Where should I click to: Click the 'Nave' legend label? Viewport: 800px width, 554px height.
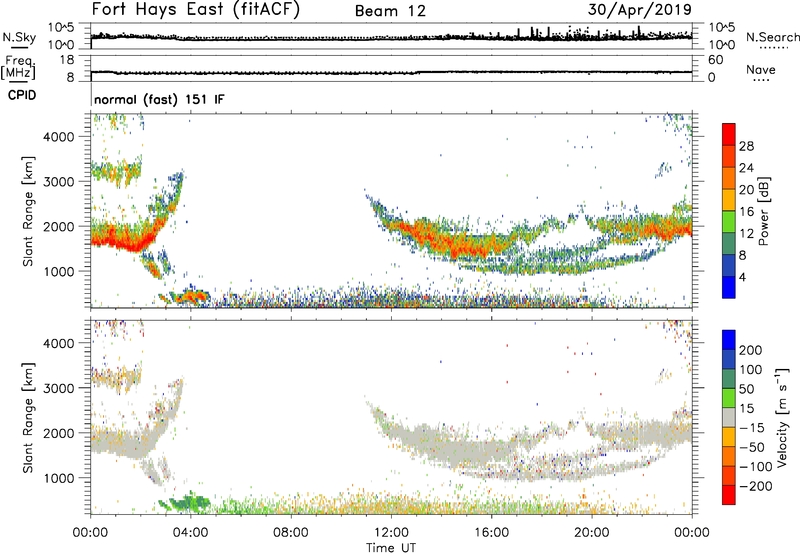tap(761, 69)
